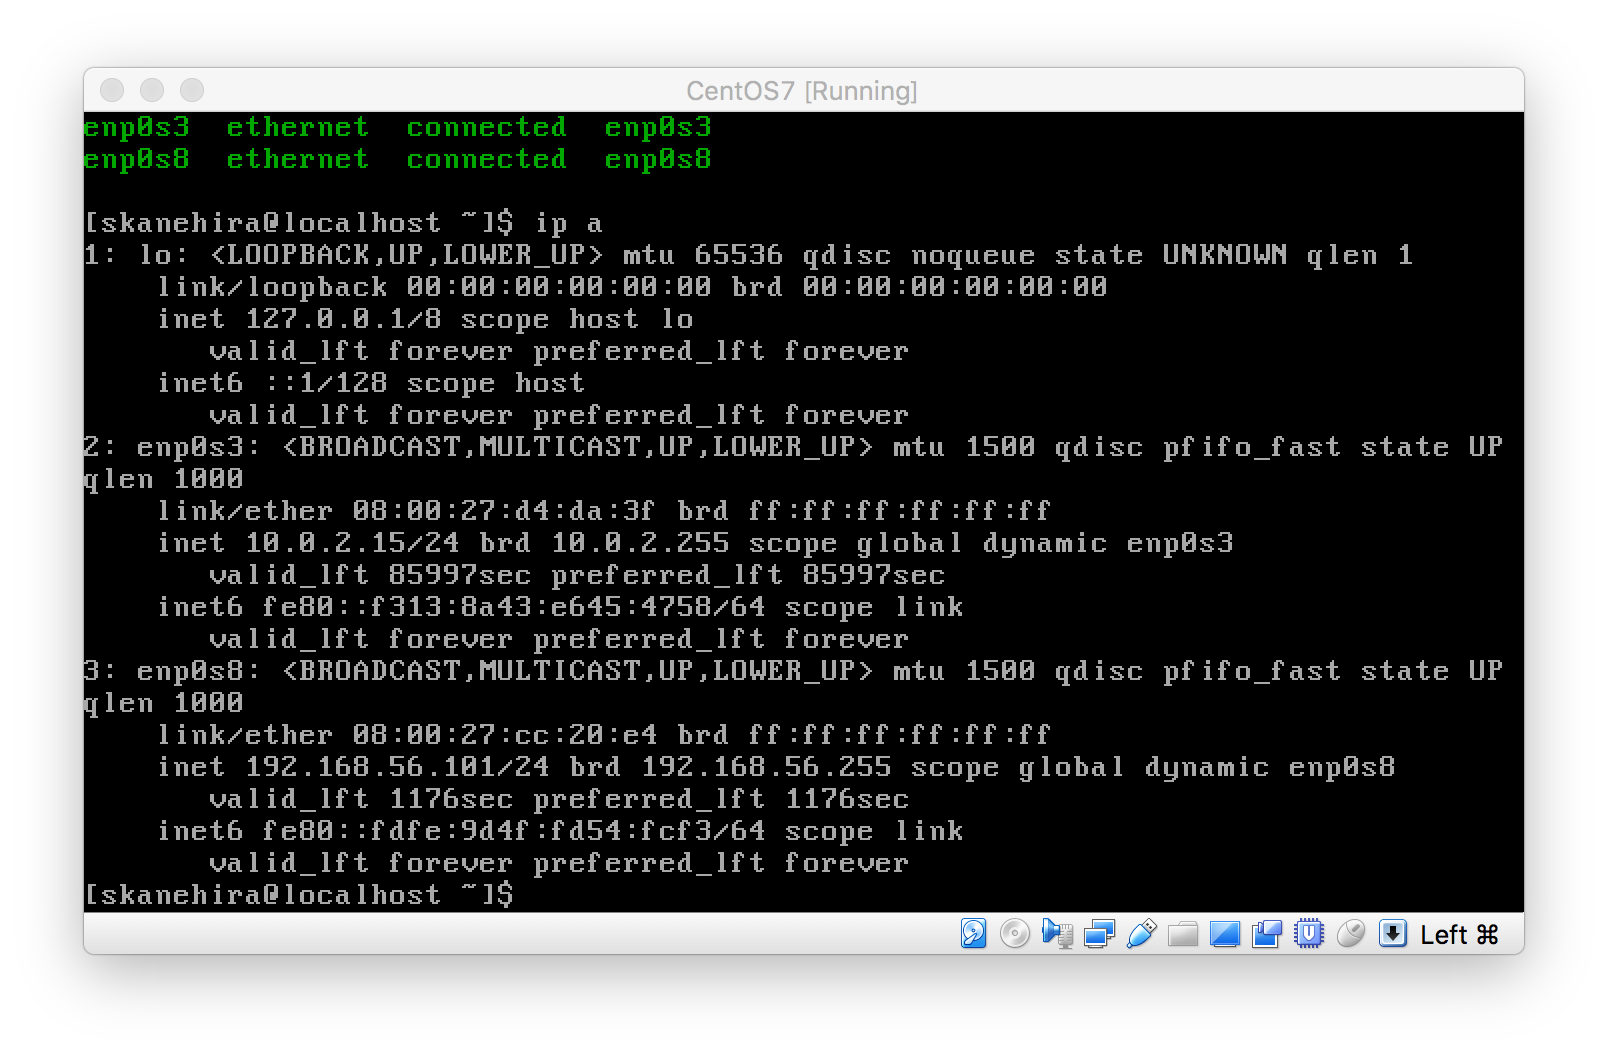Click the display settings status icon

[x=1224, y=933]
